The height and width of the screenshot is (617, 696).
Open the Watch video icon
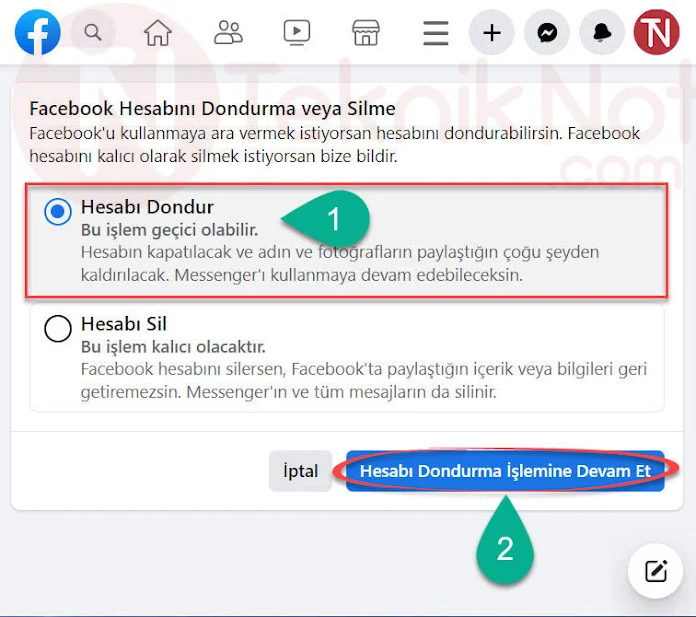297,33
